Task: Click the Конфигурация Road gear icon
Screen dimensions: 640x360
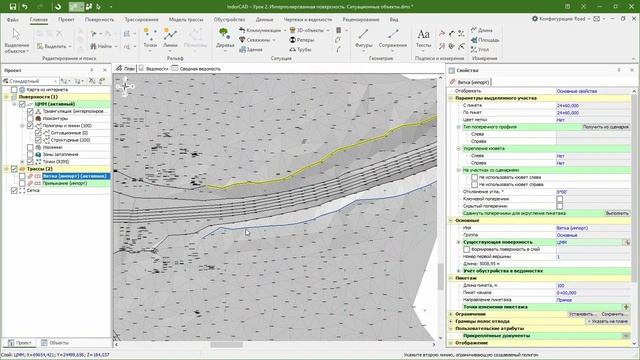Action: 535,19
